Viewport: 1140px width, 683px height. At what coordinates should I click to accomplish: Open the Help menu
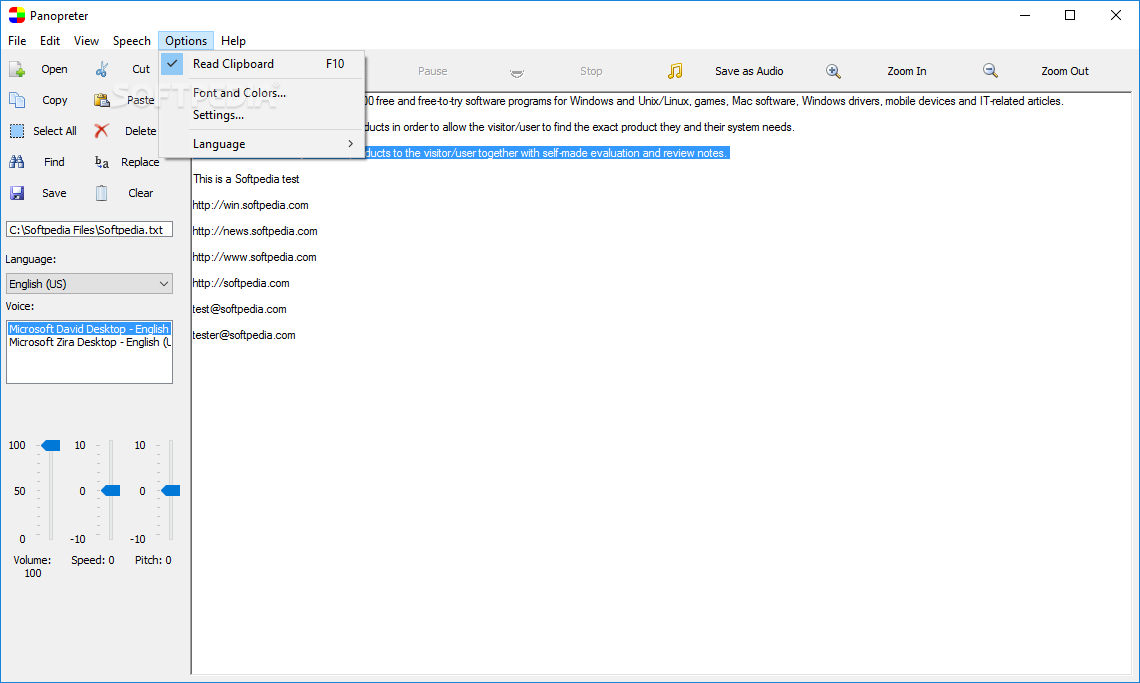(x=233, y=41)
